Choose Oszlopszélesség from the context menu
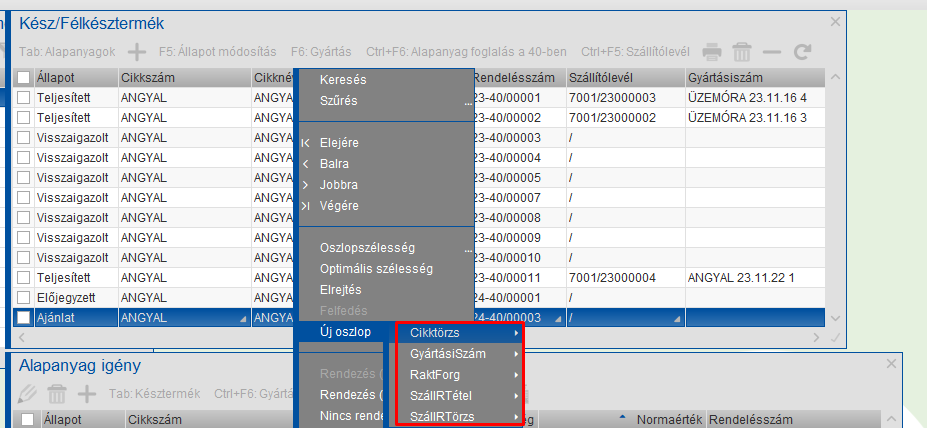The width and height of the screenshot is (927, 428). [x=367, y=248]
